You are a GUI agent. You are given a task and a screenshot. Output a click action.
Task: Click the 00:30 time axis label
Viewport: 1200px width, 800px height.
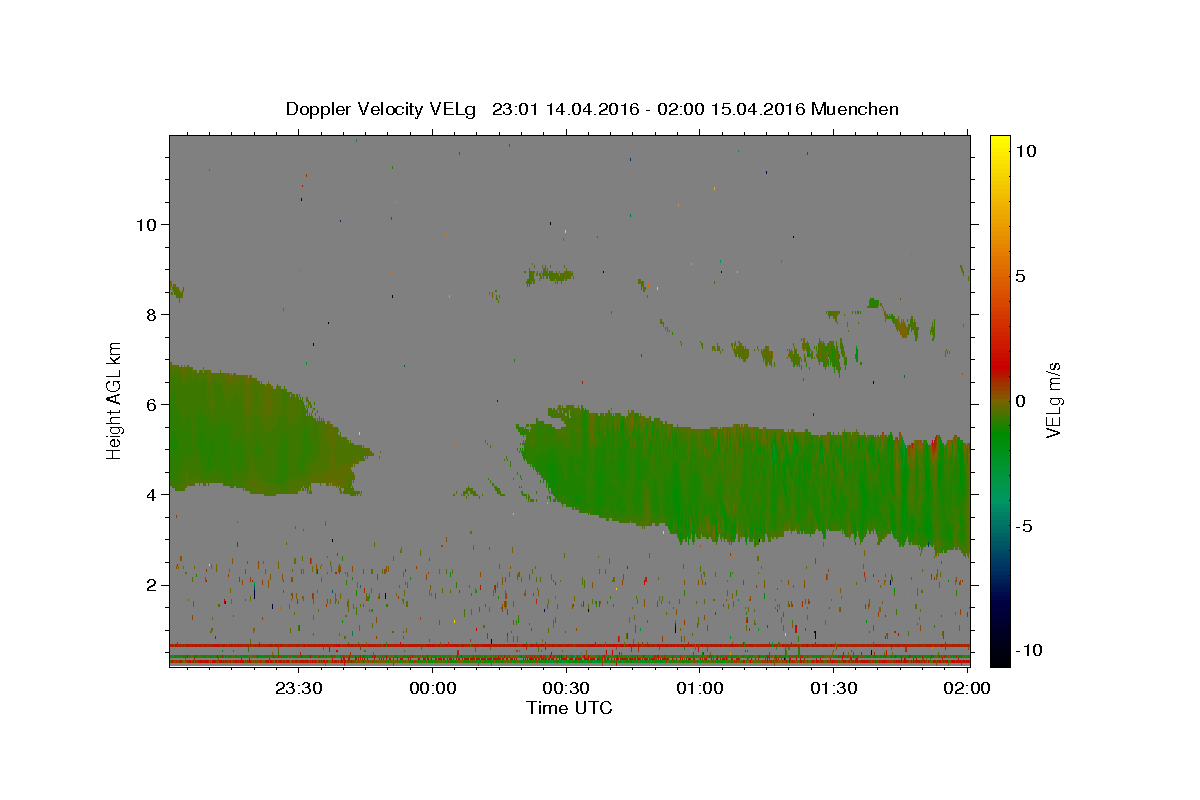pyautogui.click(x=566, y=688)
